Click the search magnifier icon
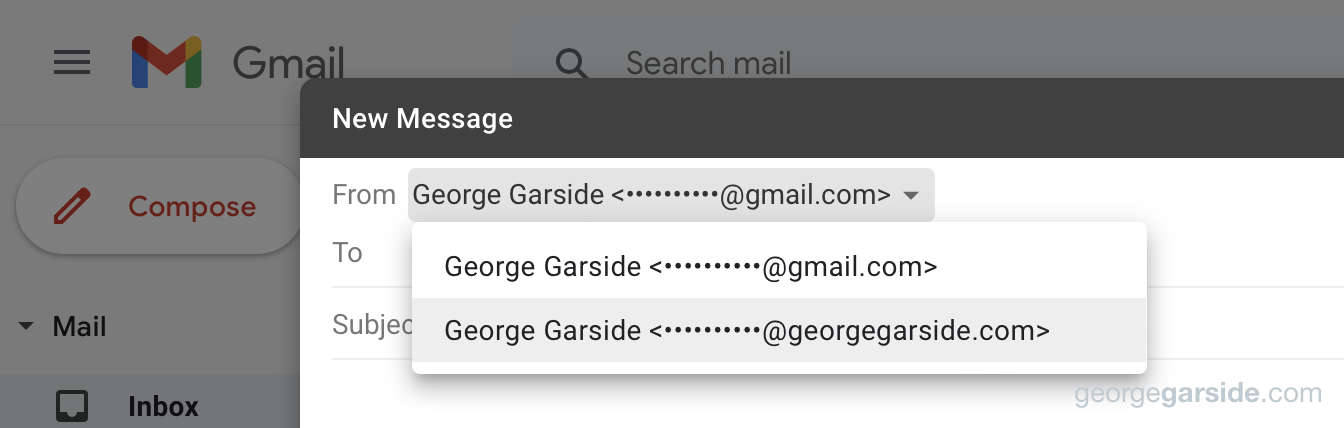 [x=572, y=64]
